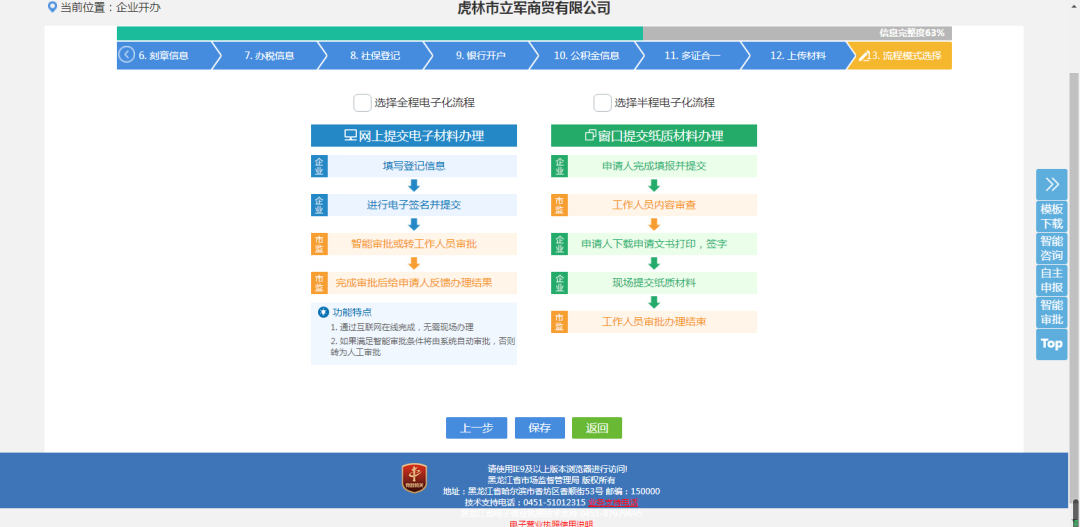Go to step 7 办税信息

pos(269,56)
